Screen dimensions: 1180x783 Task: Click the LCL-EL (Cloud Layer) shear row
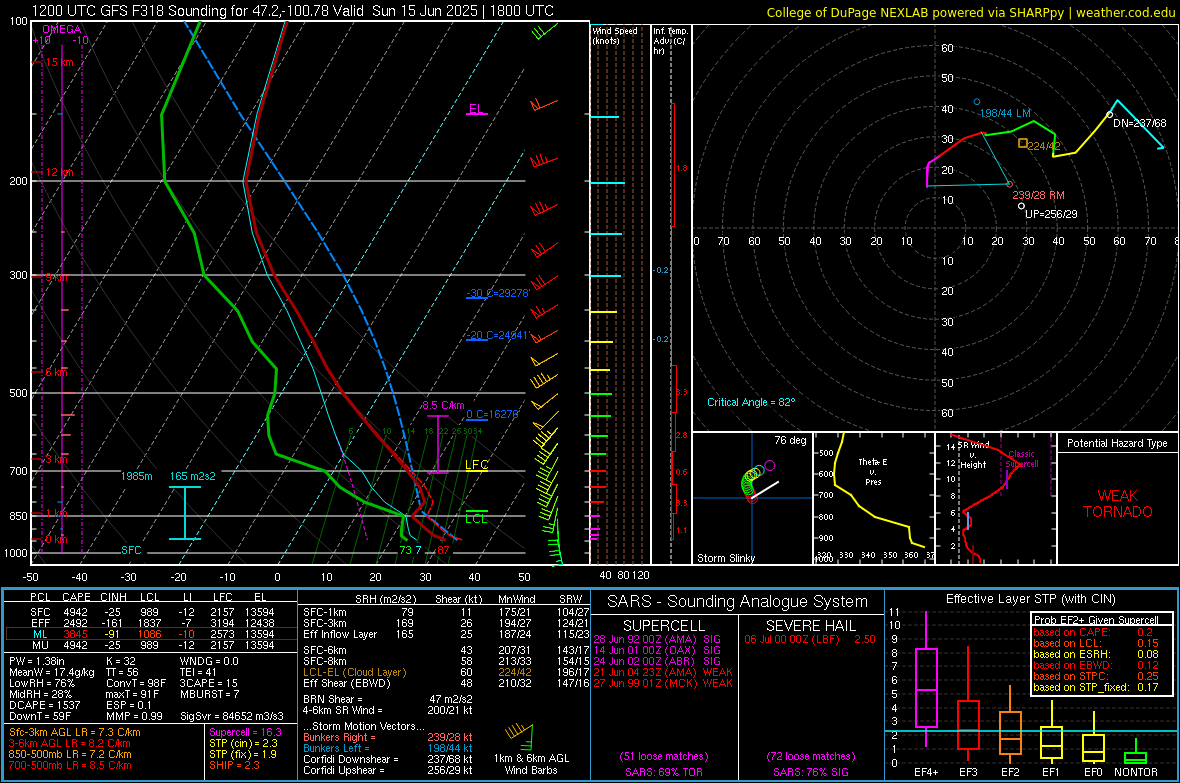pos(446,672)
